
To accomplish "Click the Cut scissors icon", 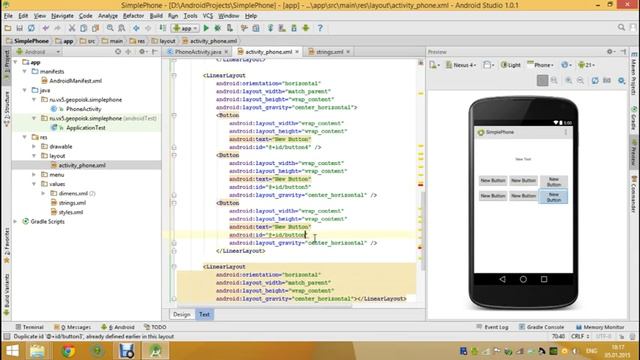I will 72,28.
